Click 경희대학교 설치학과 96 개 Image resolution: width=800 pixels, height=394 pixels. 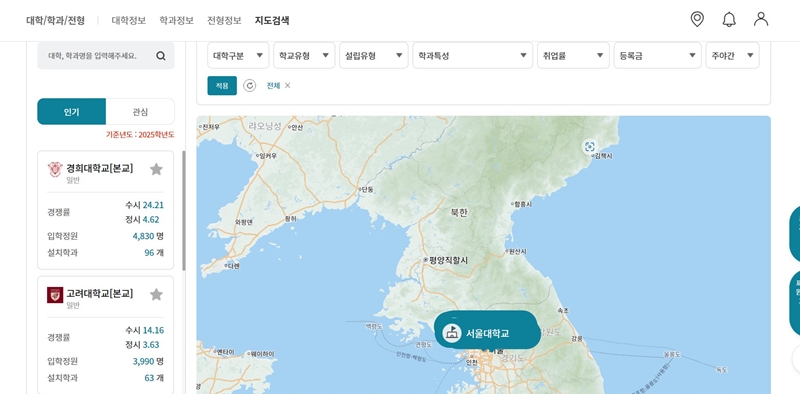pyautogui.click(x=154, y=253)
